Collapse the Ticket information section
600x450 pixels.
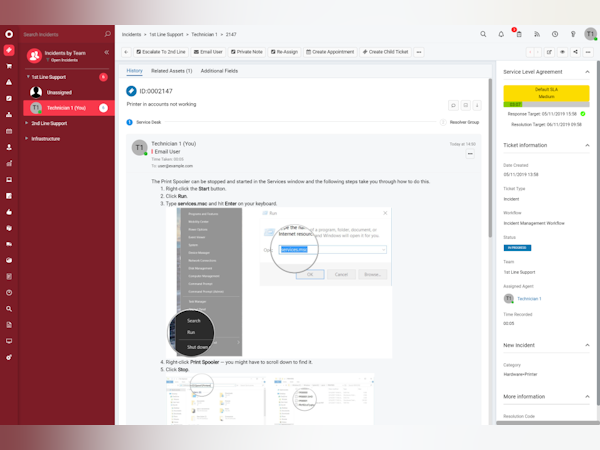(587, 145)
